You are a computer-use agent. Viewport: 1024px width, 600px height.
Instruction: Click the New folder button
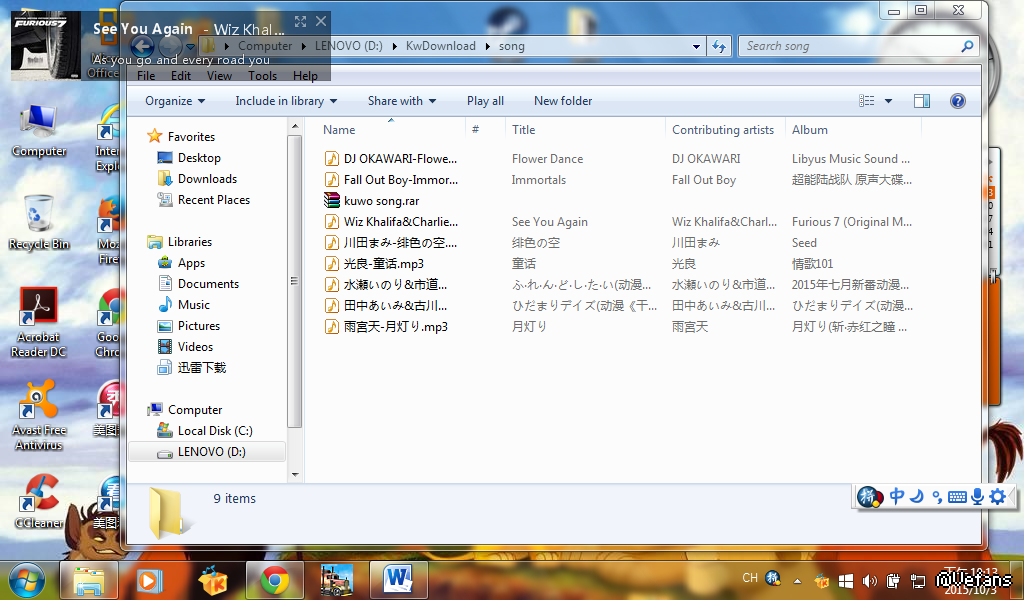click(x=563, y=101)
